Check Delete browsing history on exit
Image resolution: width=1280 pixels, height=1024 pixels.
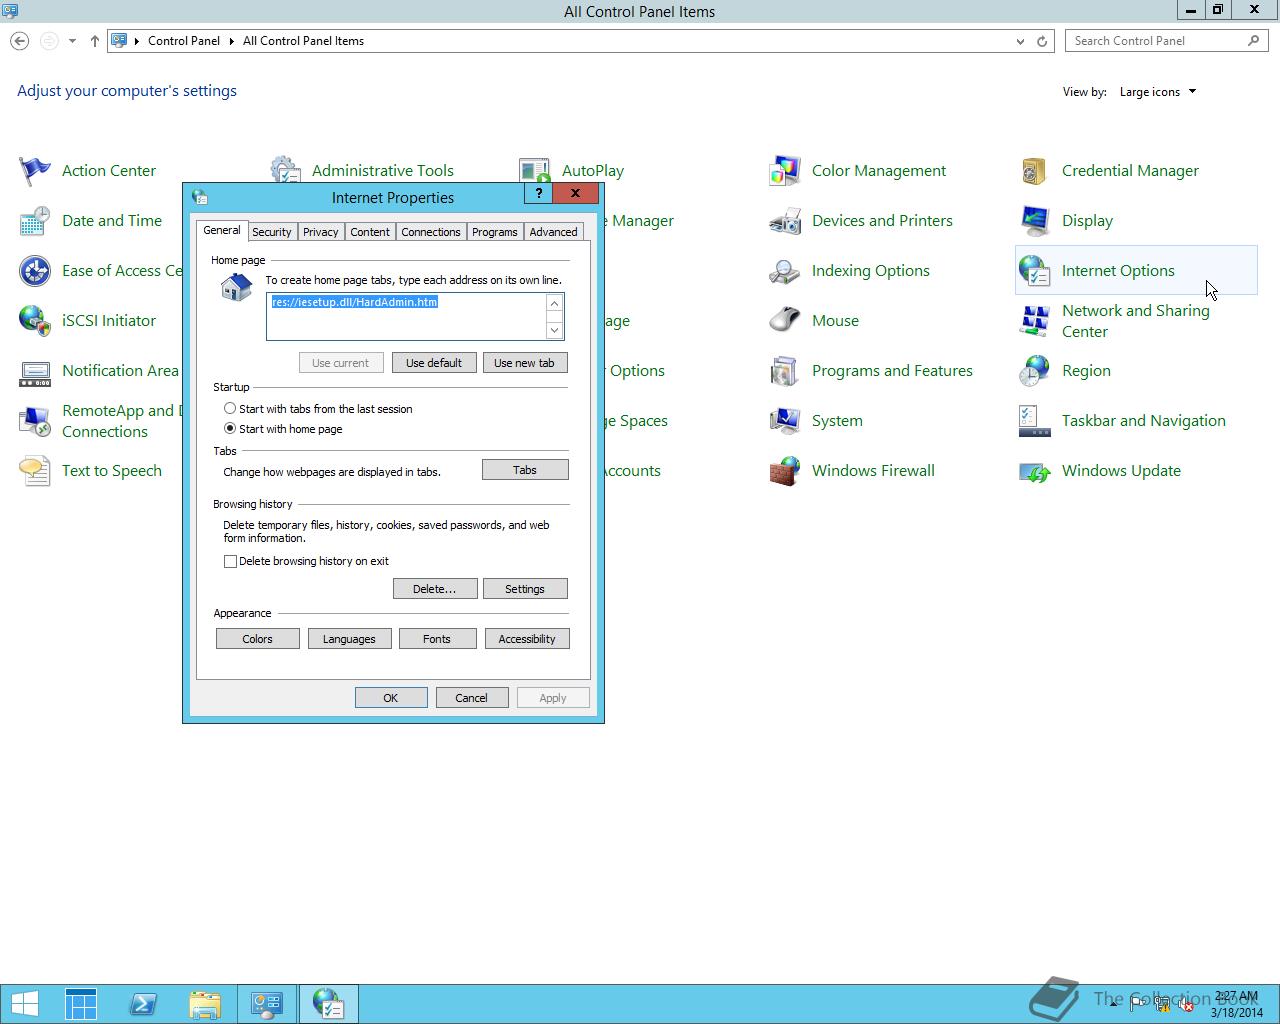(307, 562)
